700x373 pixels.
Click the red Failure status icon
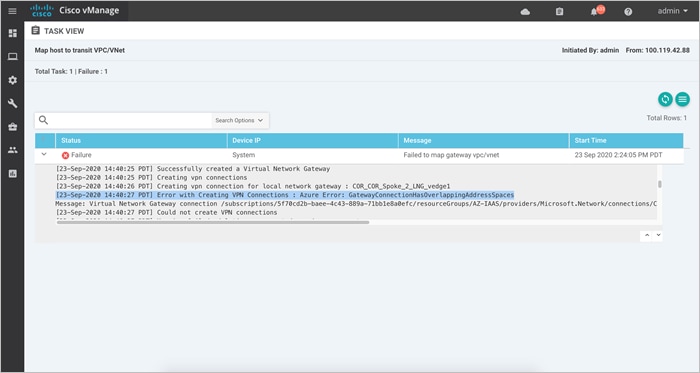pos(65,155)
